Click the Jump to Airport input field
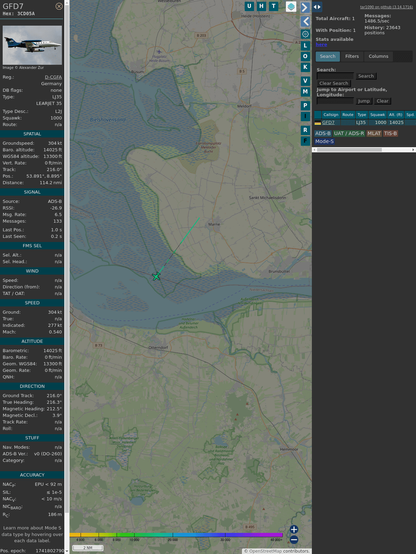416x554 pixels. point(335,101)
